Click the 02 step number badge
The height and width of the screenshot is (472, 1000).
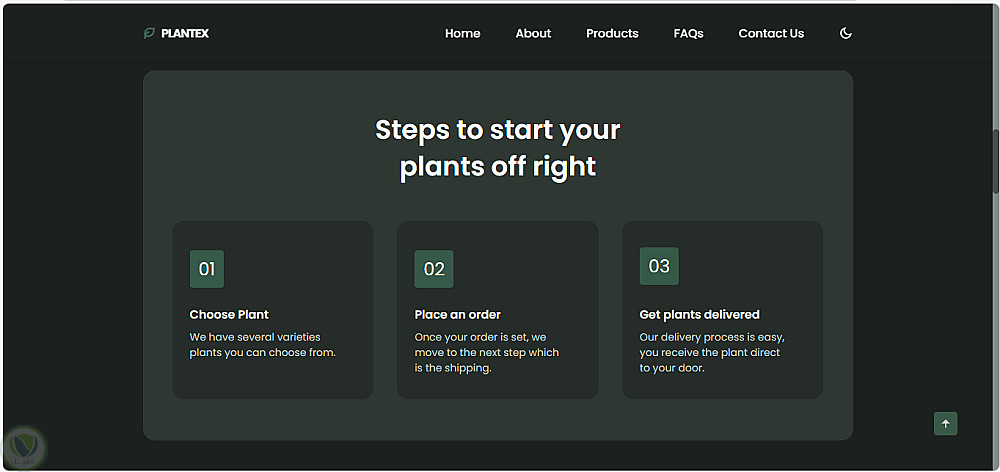pyautogui.click(x=434, y=269)
